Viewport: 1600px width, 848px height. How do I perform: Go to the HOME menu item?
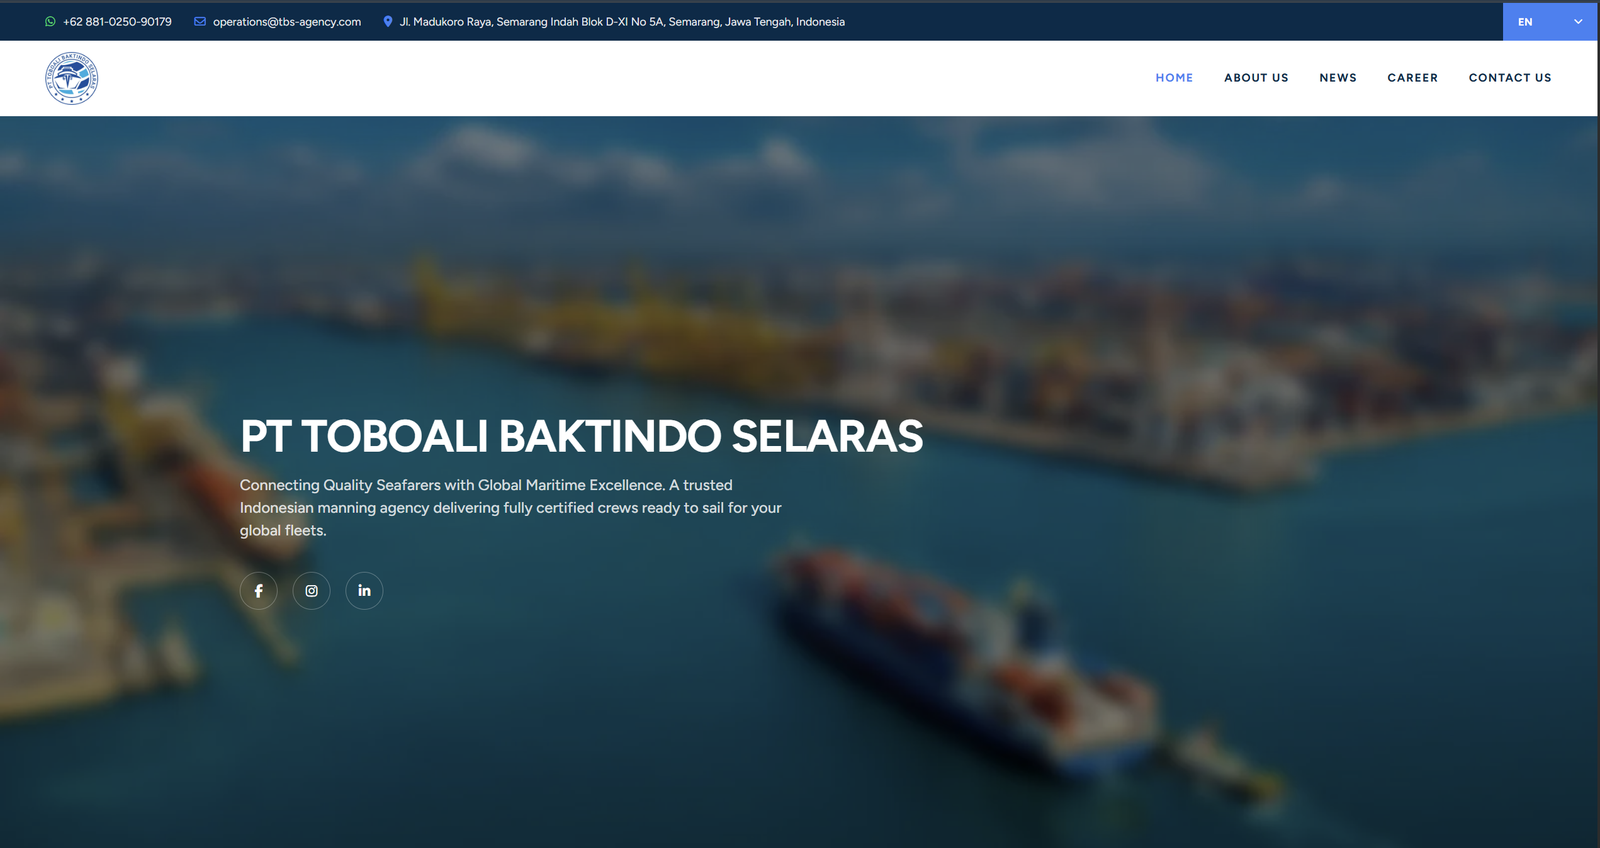[1174, 78]
